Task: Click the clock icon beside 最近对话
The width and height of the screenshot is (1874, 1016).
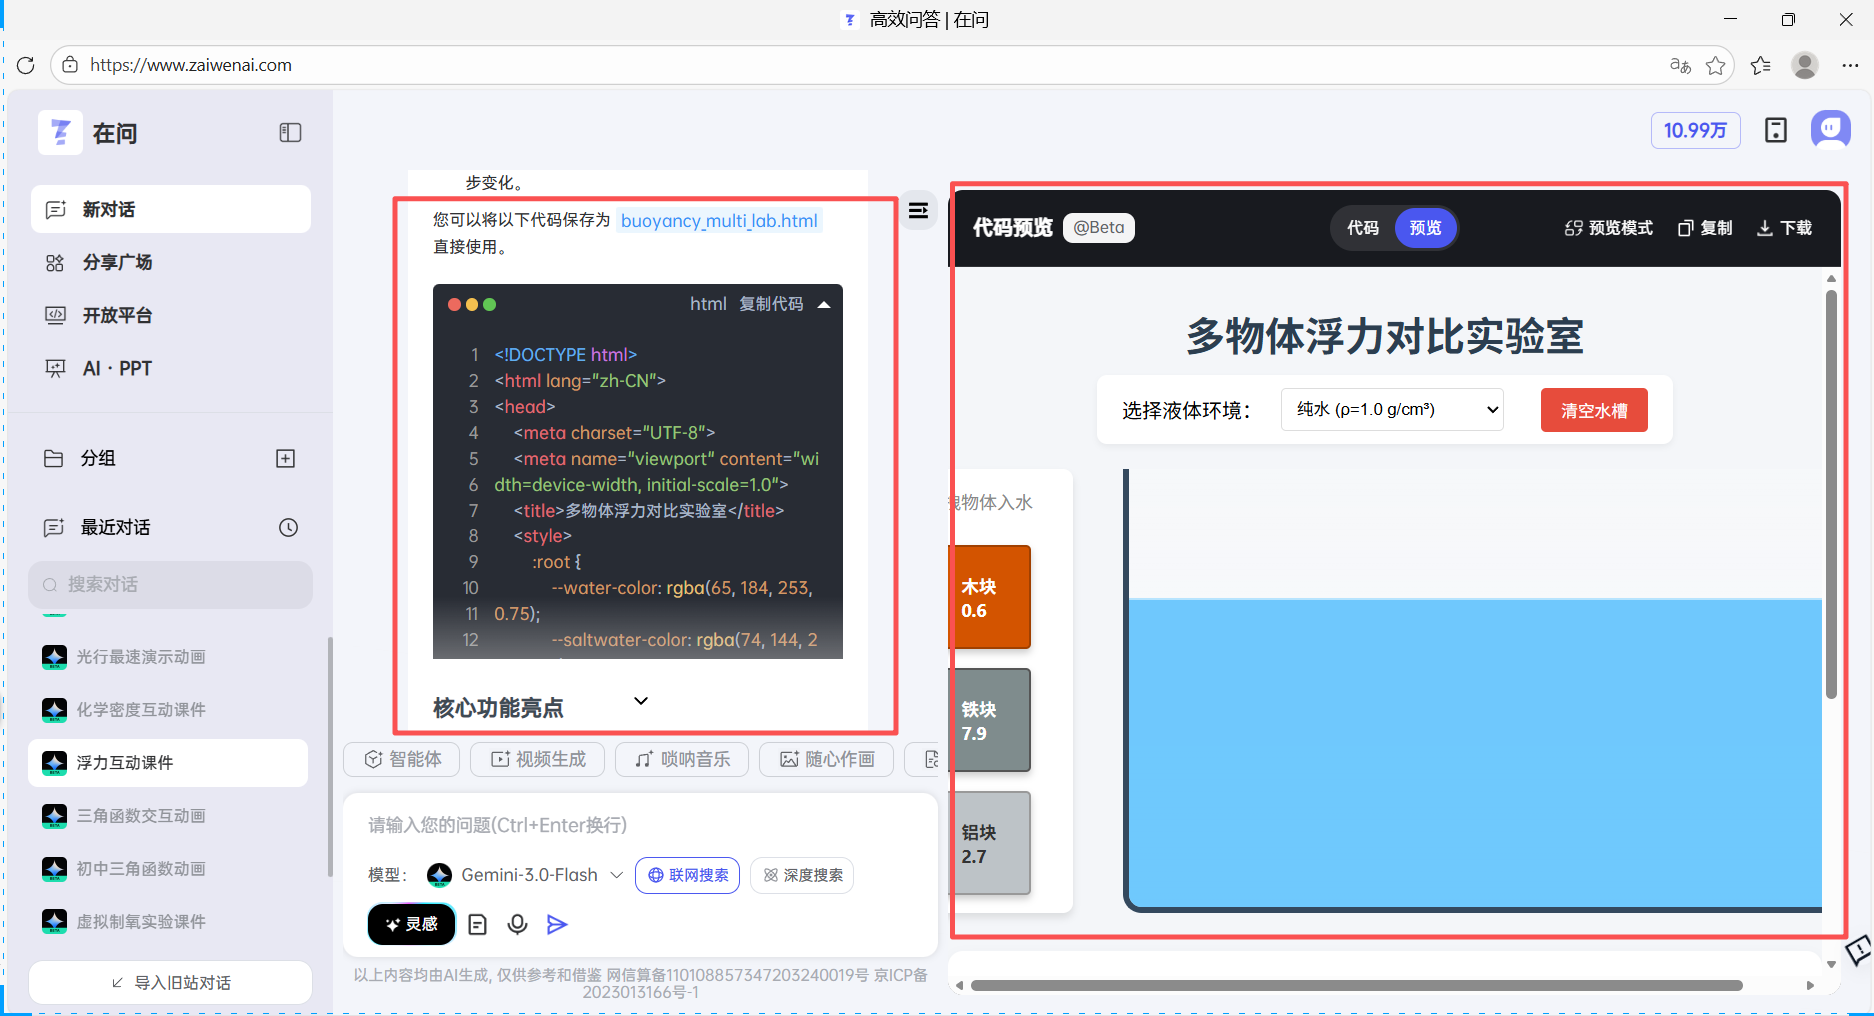Action: 288,527
